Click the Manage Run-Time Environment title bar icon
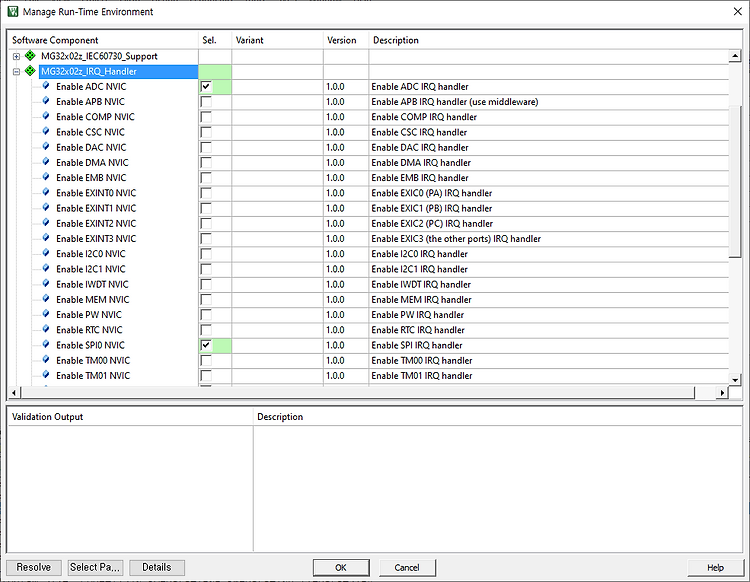Image resolution: width=750 pixels, height=582 pixels. point(13,11)
